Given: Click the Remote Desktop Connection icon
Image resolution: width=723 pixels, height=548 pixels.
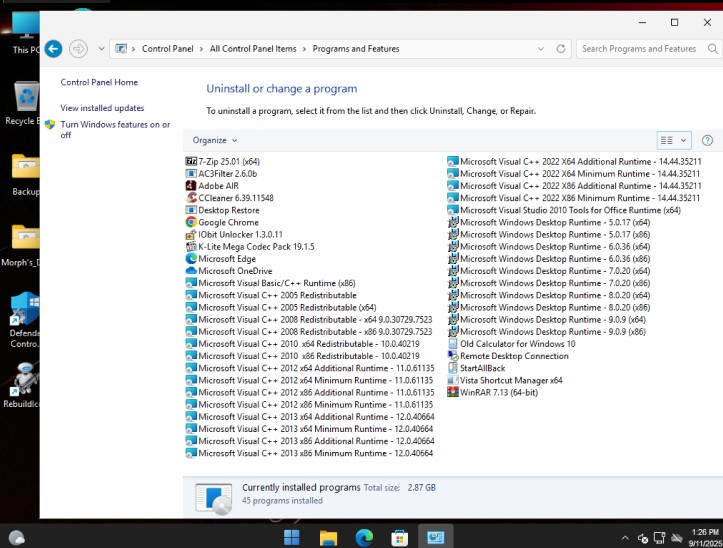Looking at the screenshot, I should pyautogui.click(x=453, y=356).
